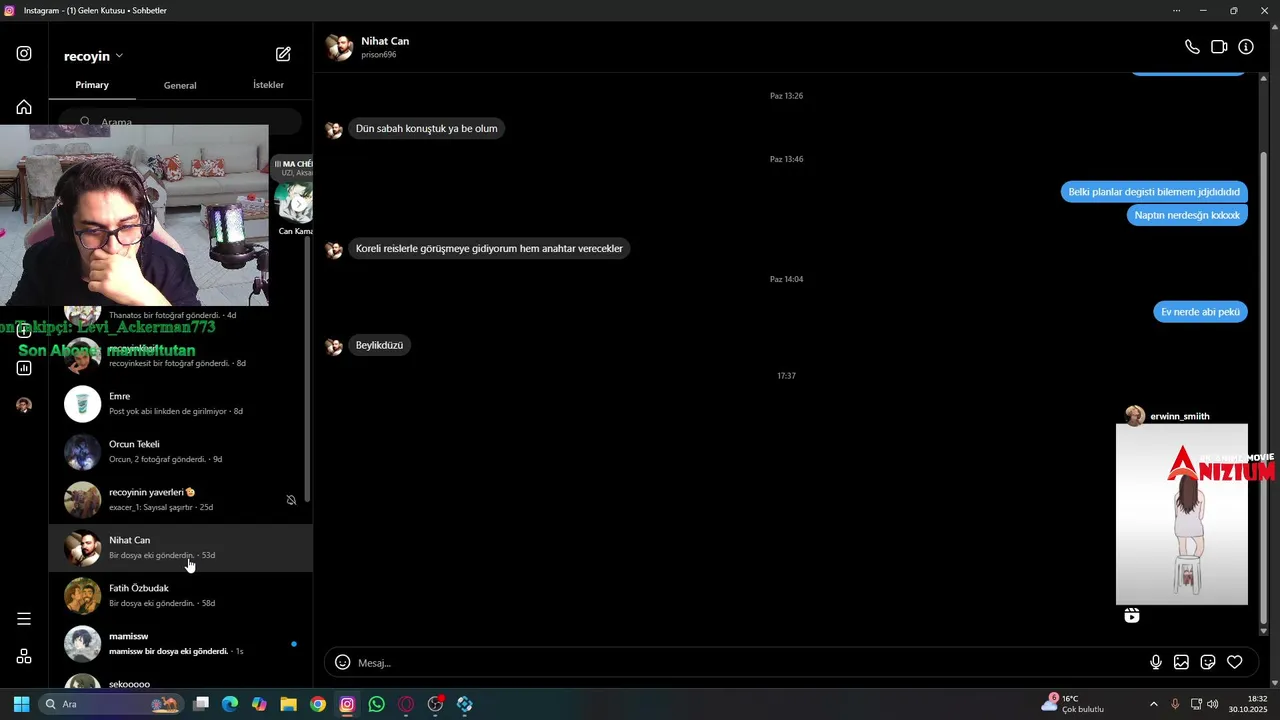Click the 'Ev nerde abi pekü' message bubble
1280x720 pixels.
pos(1200,312)
